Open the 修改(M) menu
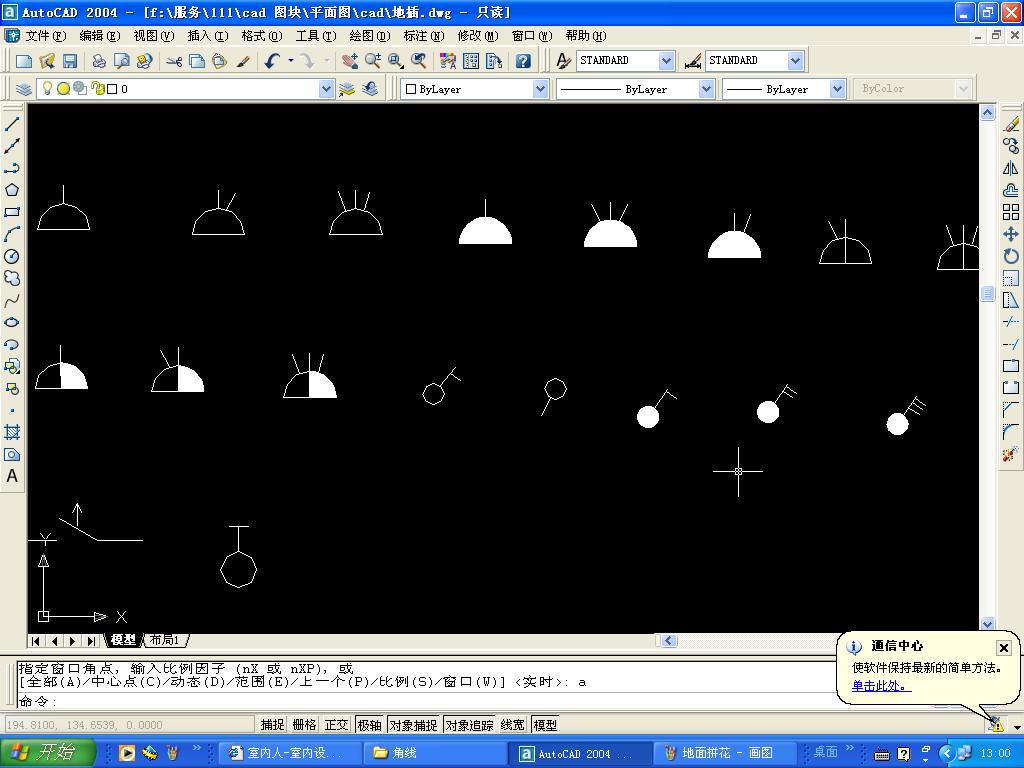Screen dimensions: 1024x768 coord(478,36)
